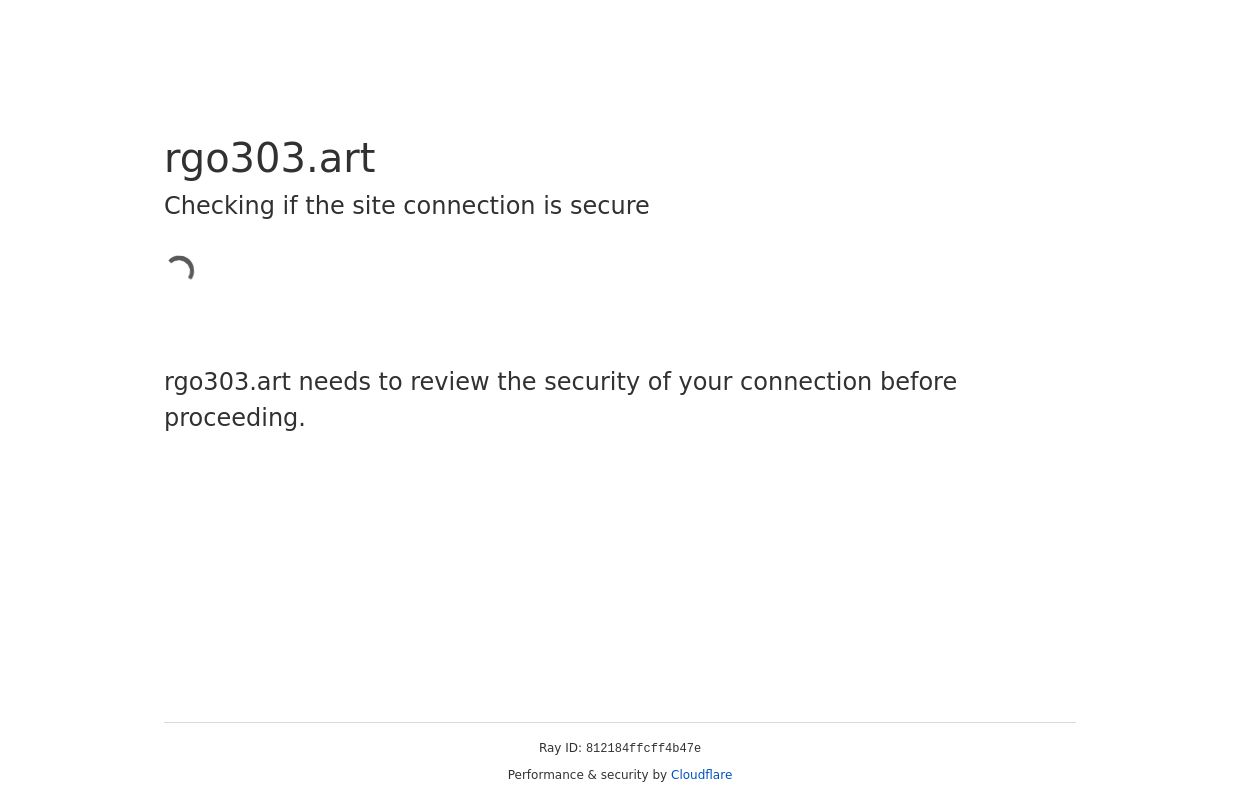Image resolution: width=1240 pixels, height=800 pixels.
Task: Click the word "before" in the paragraph
Action: click(918, 382)
